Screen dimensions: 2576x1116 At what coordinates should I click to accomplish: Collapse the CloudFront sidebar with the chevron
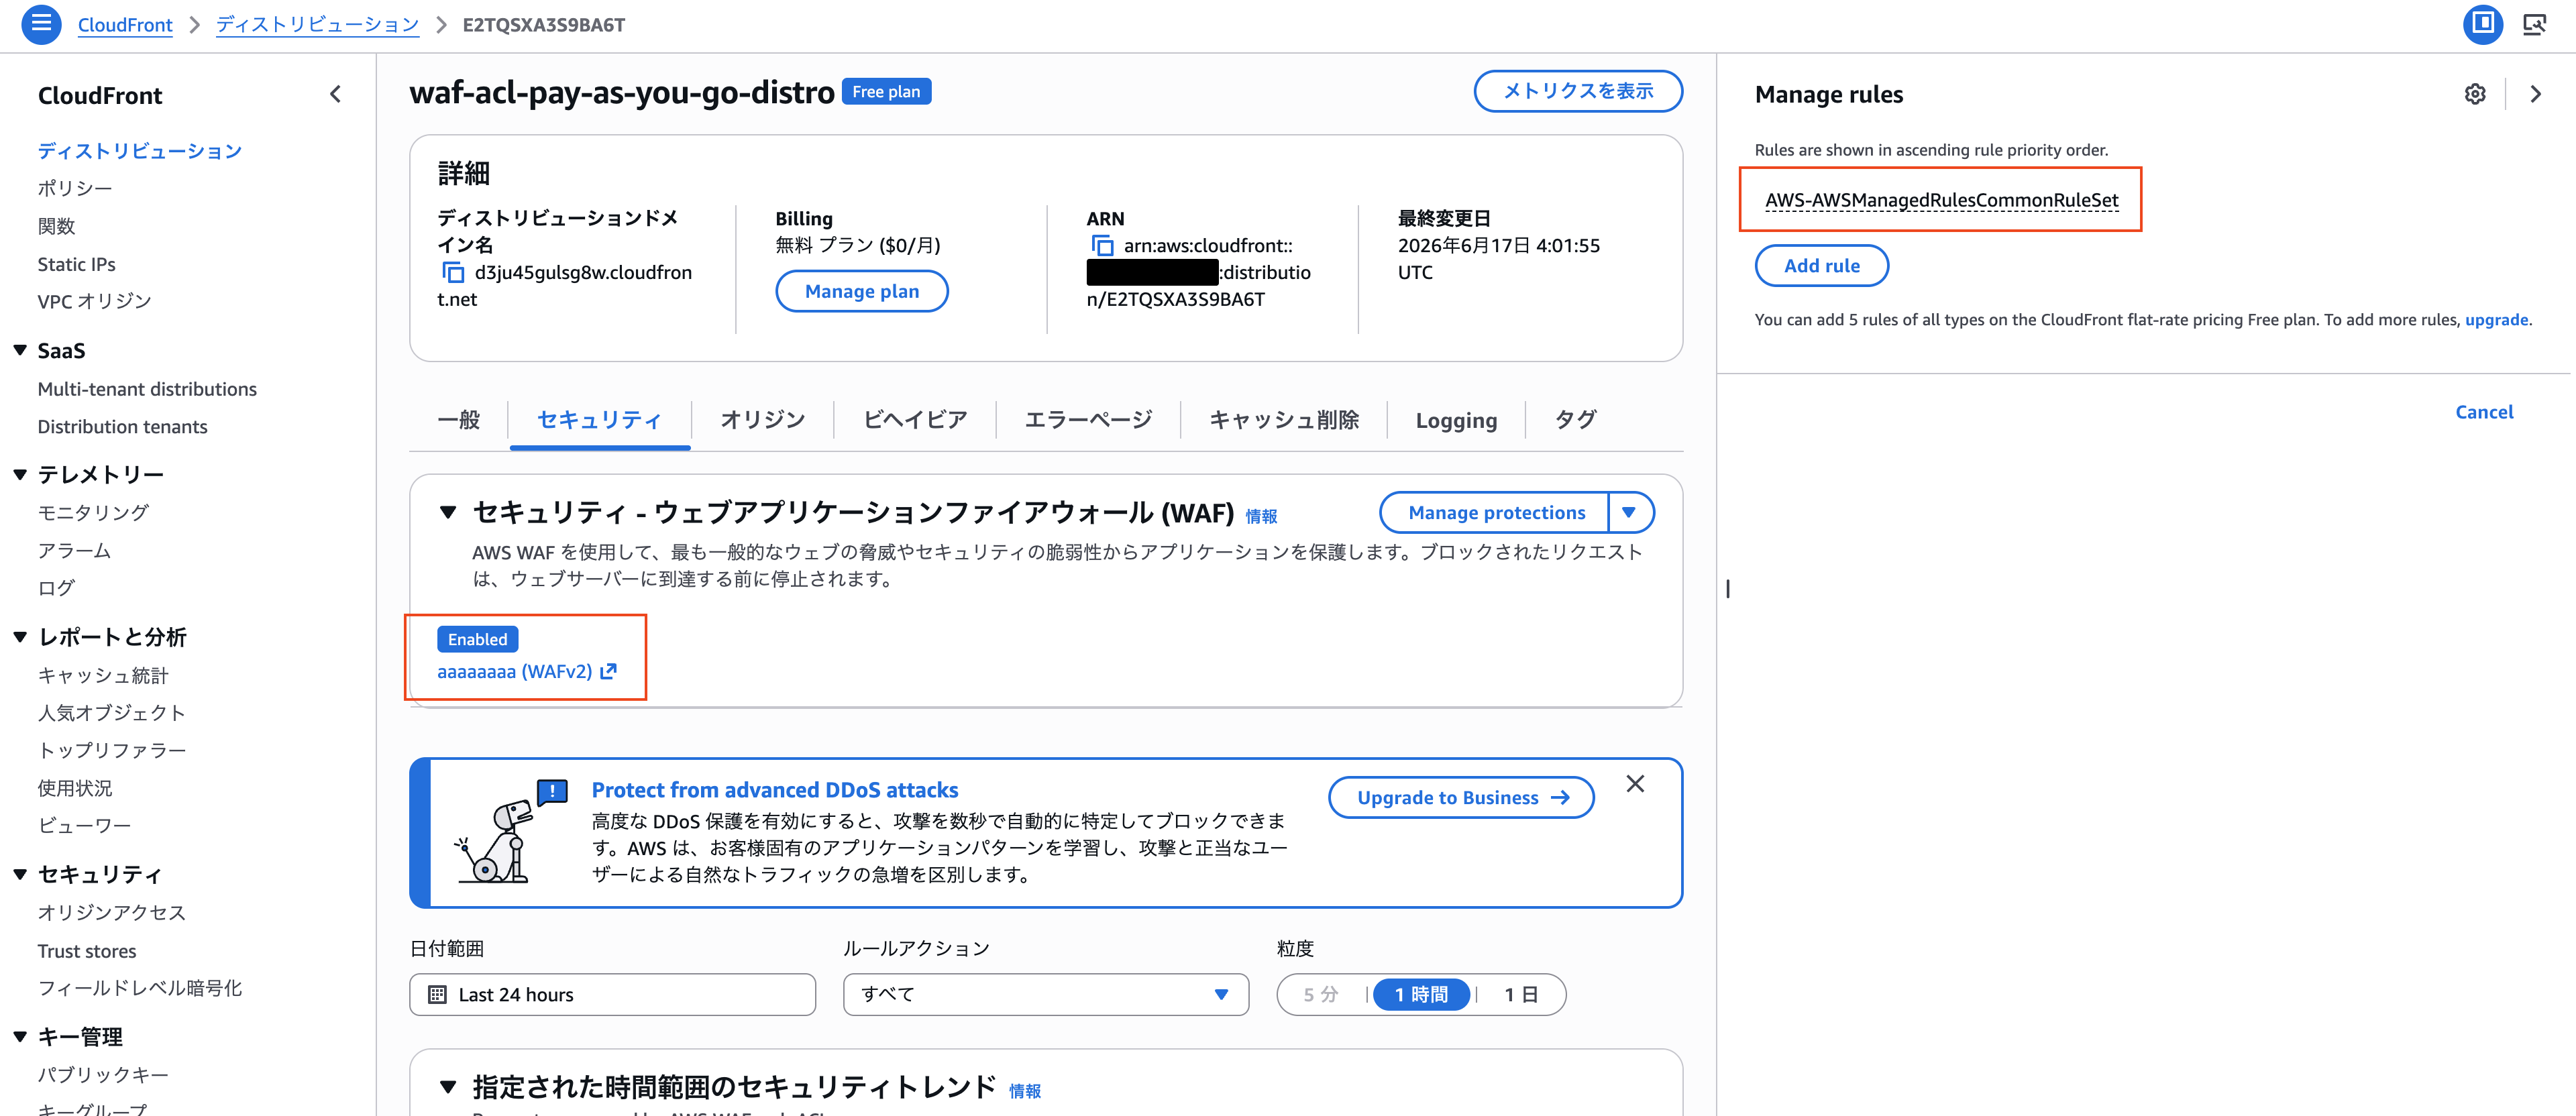(335, 94)
